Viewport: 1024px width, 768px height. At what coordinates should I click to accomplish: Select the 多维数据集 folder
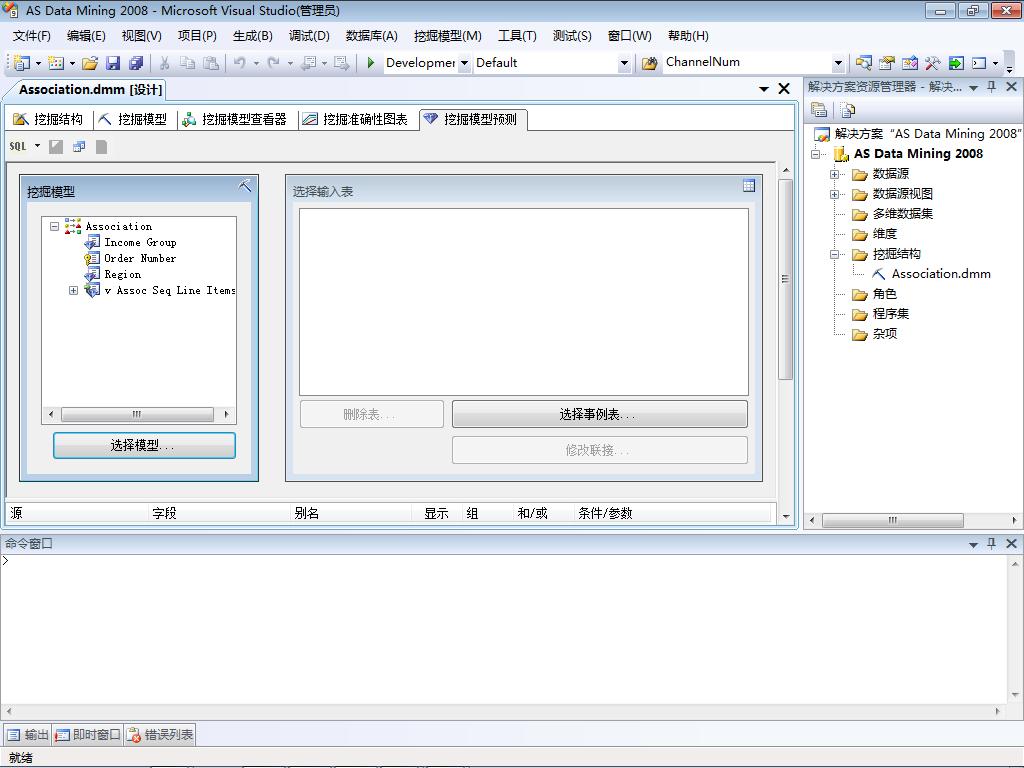[x=893, y=214]
